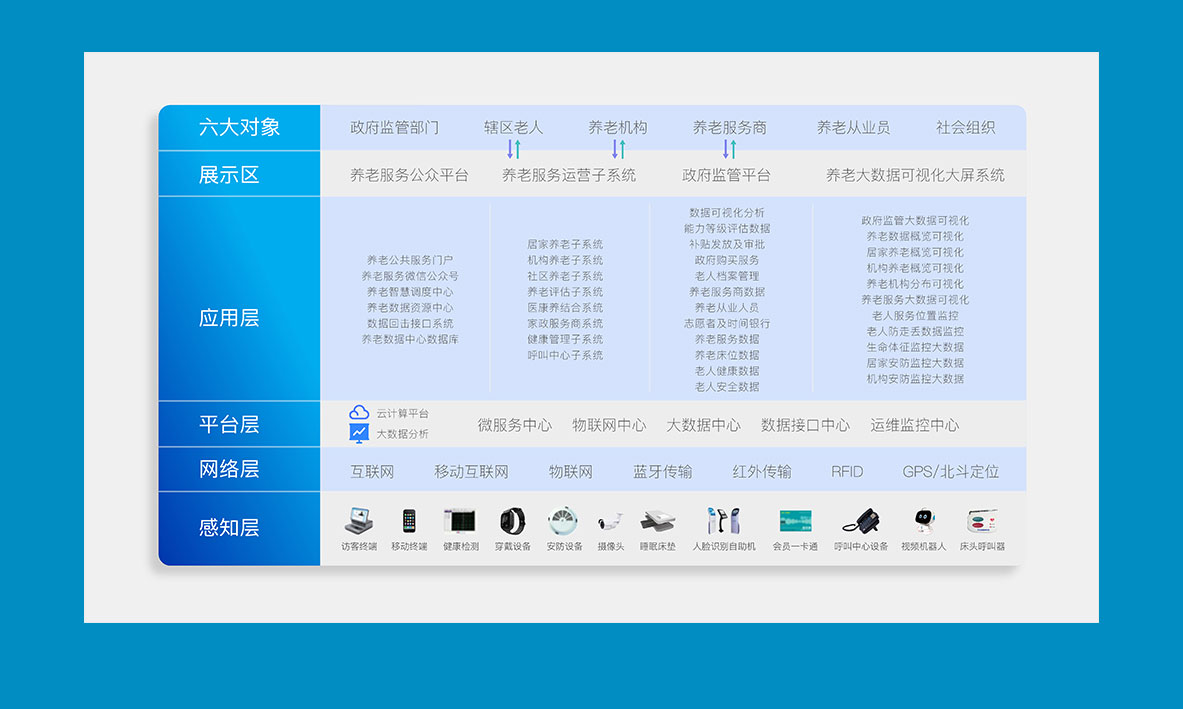1183x709 pixels.
Task: Click the 云计算平台 cloud icon
Action: tap(359, 413)
